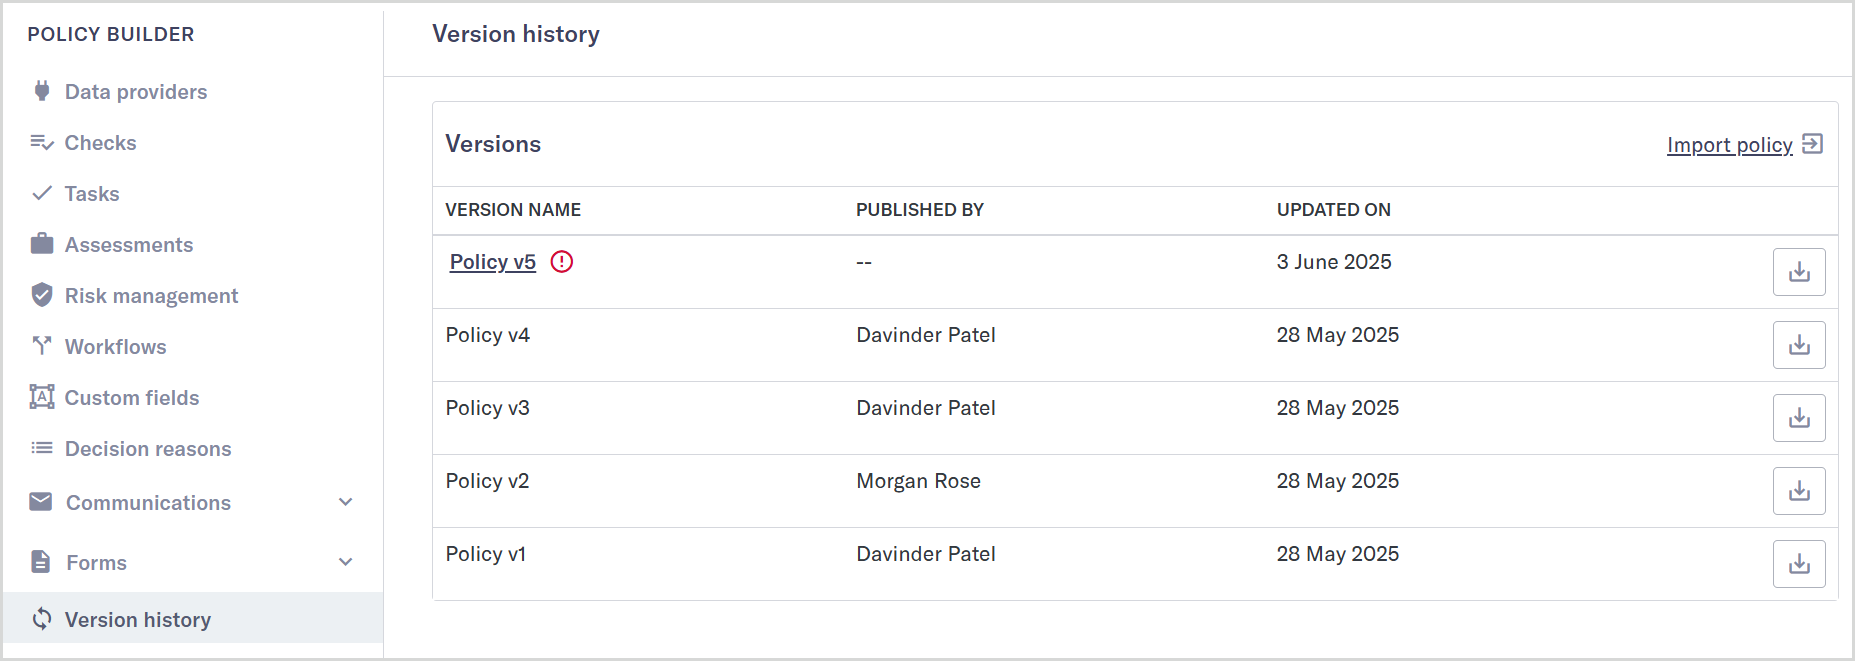Open Checks in the sidebar
Screen dimensions: 1855x661
(100, 143)
